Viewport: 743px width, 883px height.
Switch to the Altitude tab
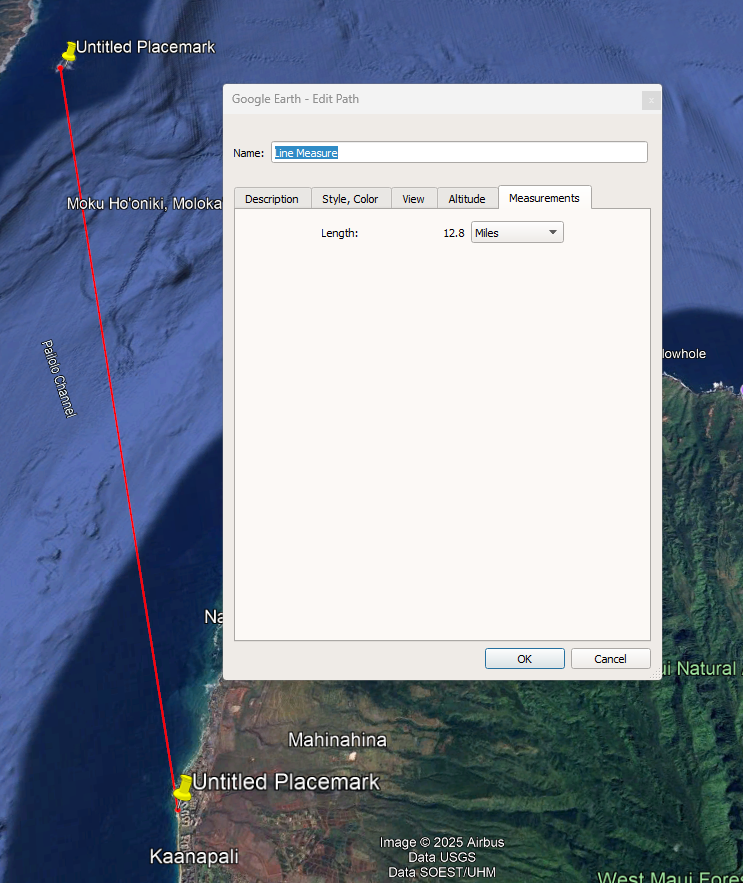tap(467, 199)
